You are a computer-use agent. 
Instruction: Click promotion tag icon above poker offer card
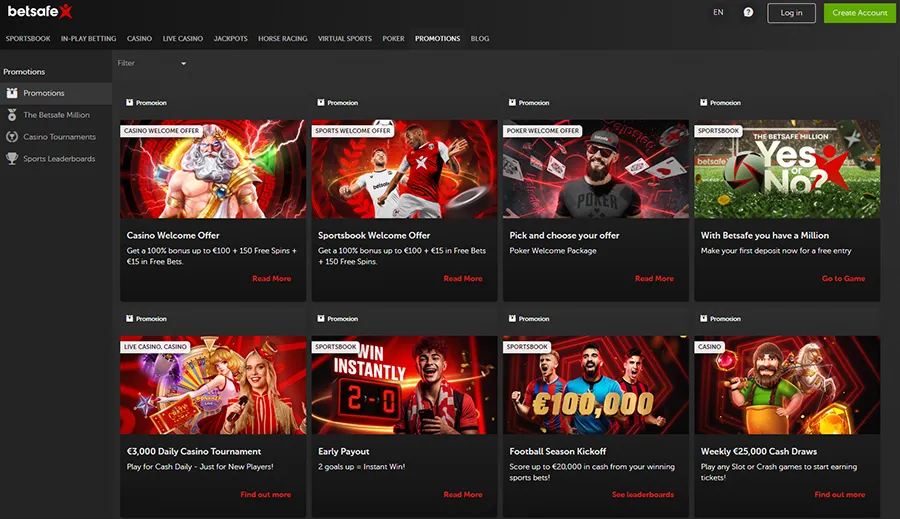[x=512, y=103]
